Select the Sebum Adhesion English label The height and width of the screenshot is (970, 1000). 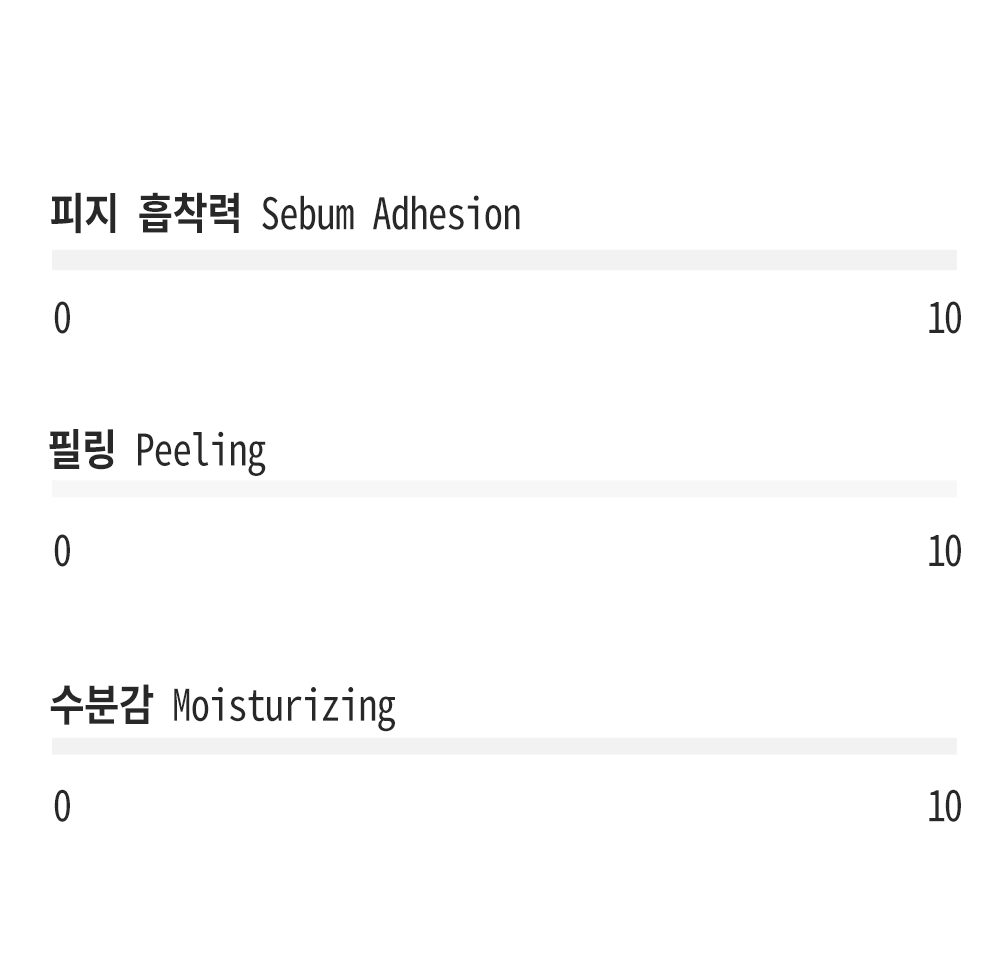[x=391, y=214]
